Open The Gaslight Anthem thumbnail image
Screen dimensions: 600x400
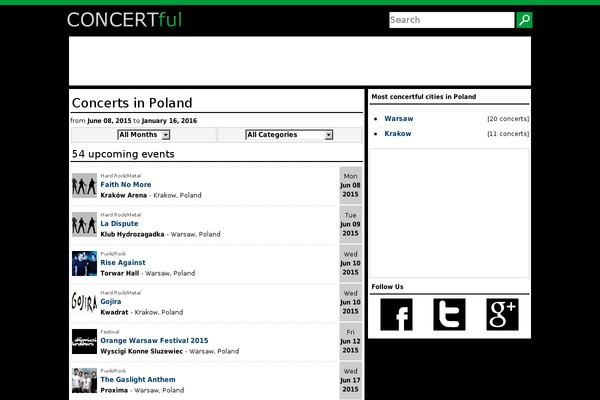[84, 380]
